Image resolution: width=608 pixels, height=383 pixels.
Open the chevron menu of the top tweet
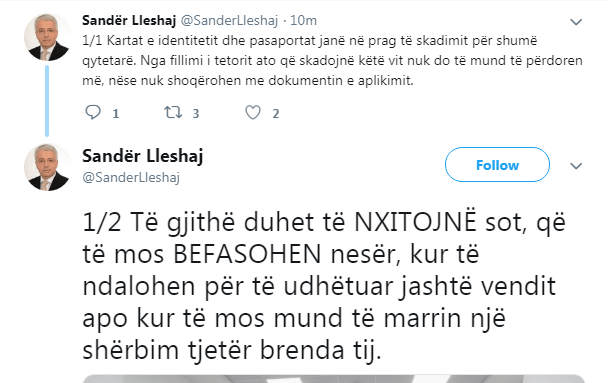pyautogui.click(x=576, y=22)
